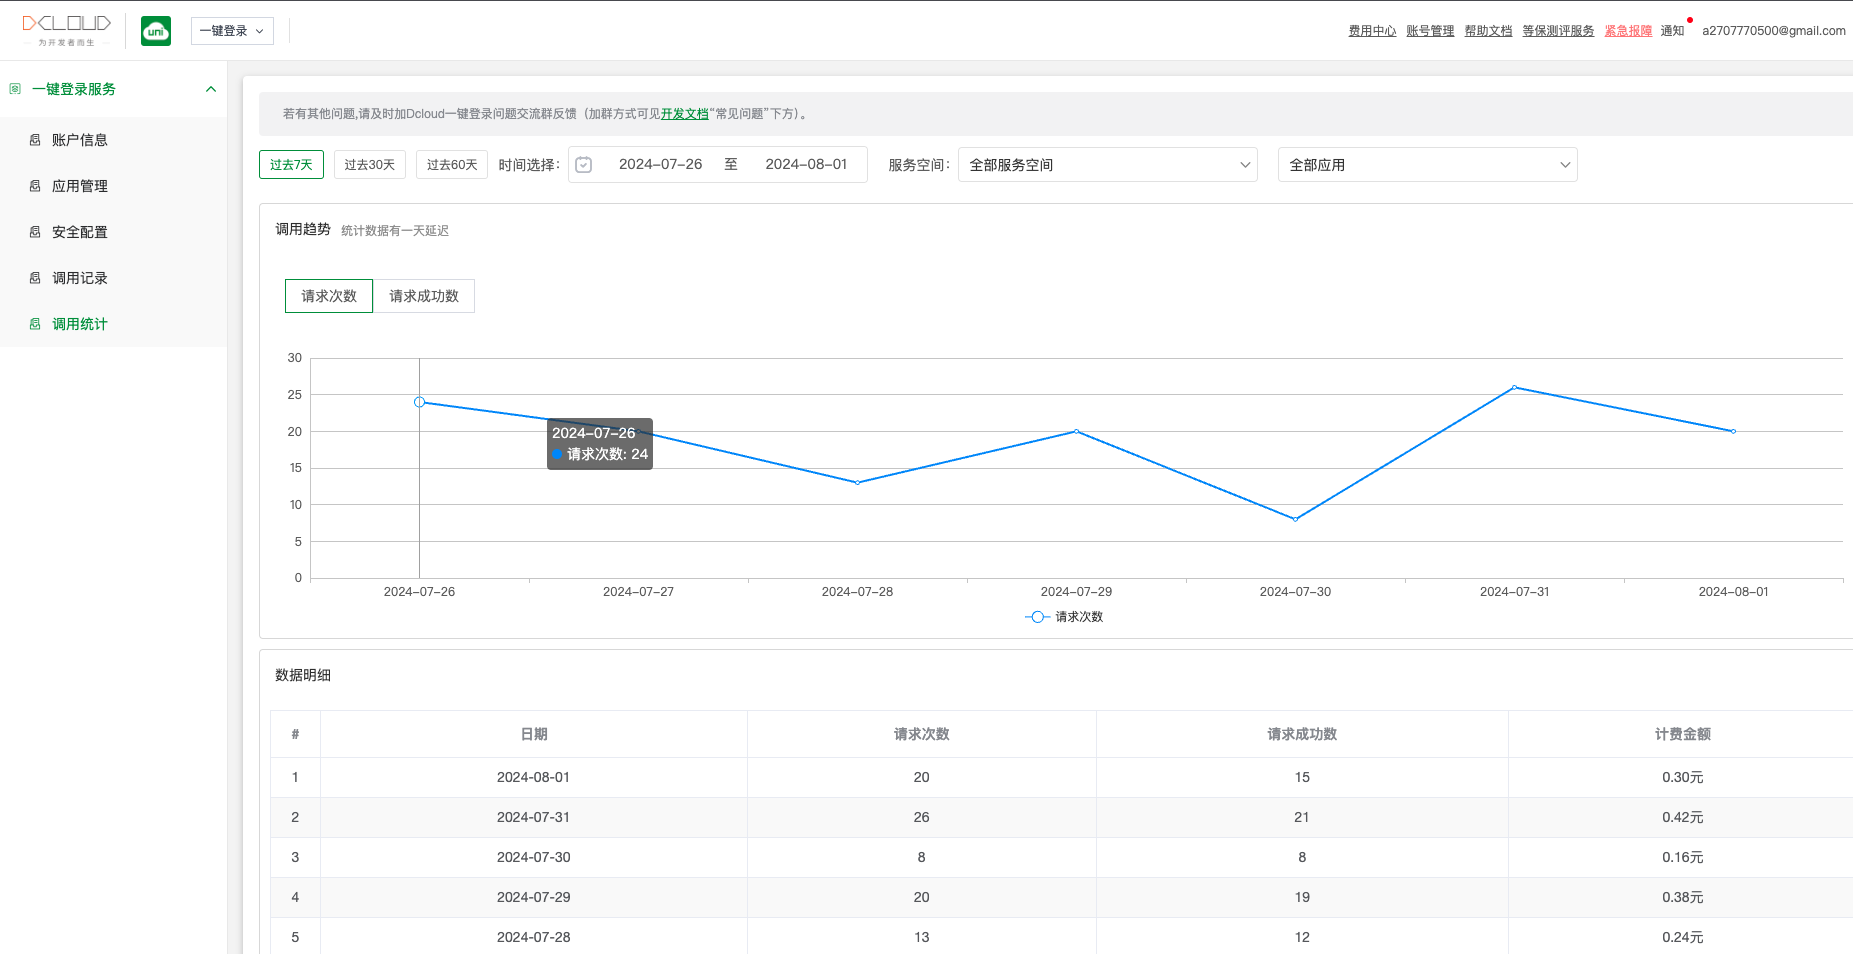This screenshot has height=954, width=1853.
Task: Click the green uni cloud icon
Action: pos(156,31)
